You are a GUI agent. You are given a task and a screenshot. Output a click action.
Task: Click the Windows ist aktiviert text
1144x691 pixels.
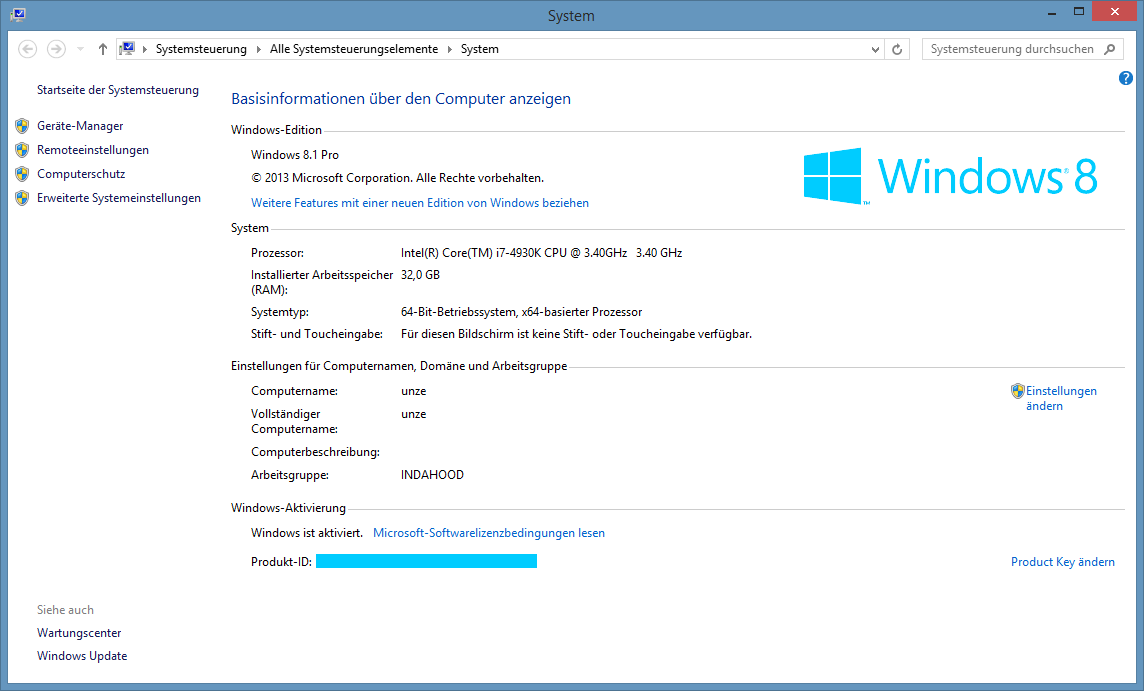[x=306, y=533]
